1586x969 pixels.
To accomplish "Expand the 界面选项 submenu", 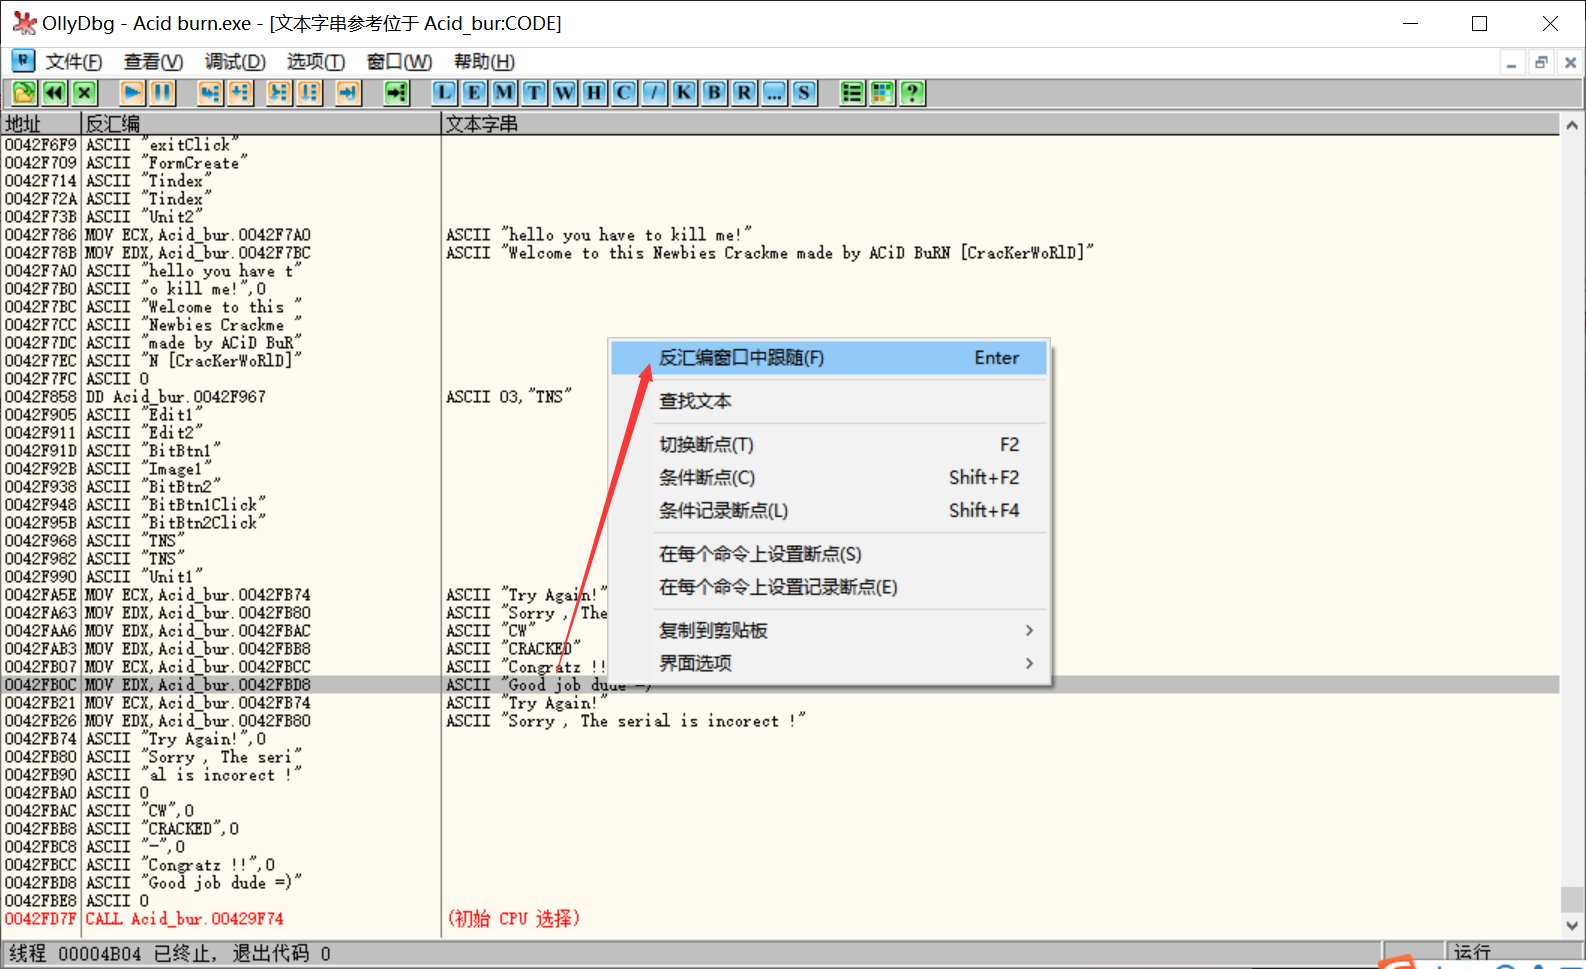I will point(829,663).
